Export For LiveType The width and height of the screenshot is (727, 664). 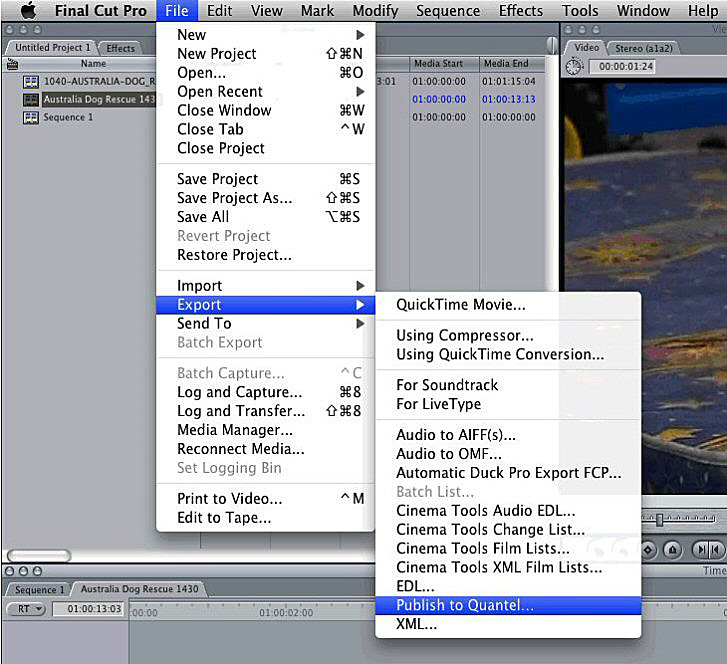click(508, 404)
